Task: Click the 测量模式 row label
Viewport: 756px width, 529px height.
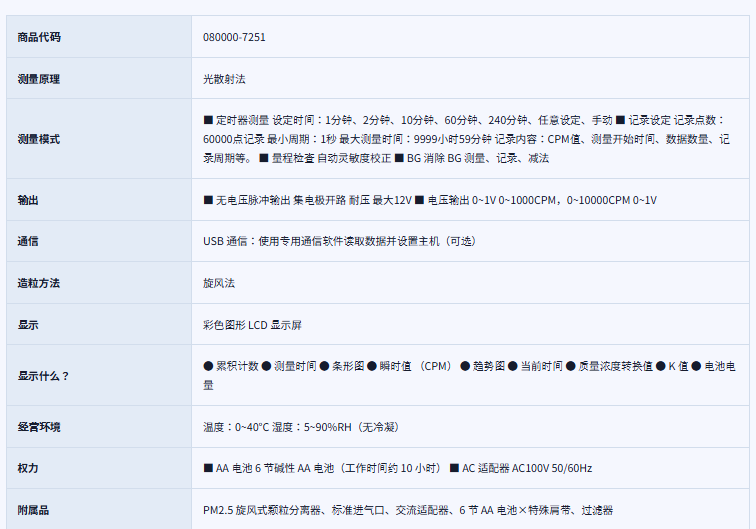Action: 39,139
